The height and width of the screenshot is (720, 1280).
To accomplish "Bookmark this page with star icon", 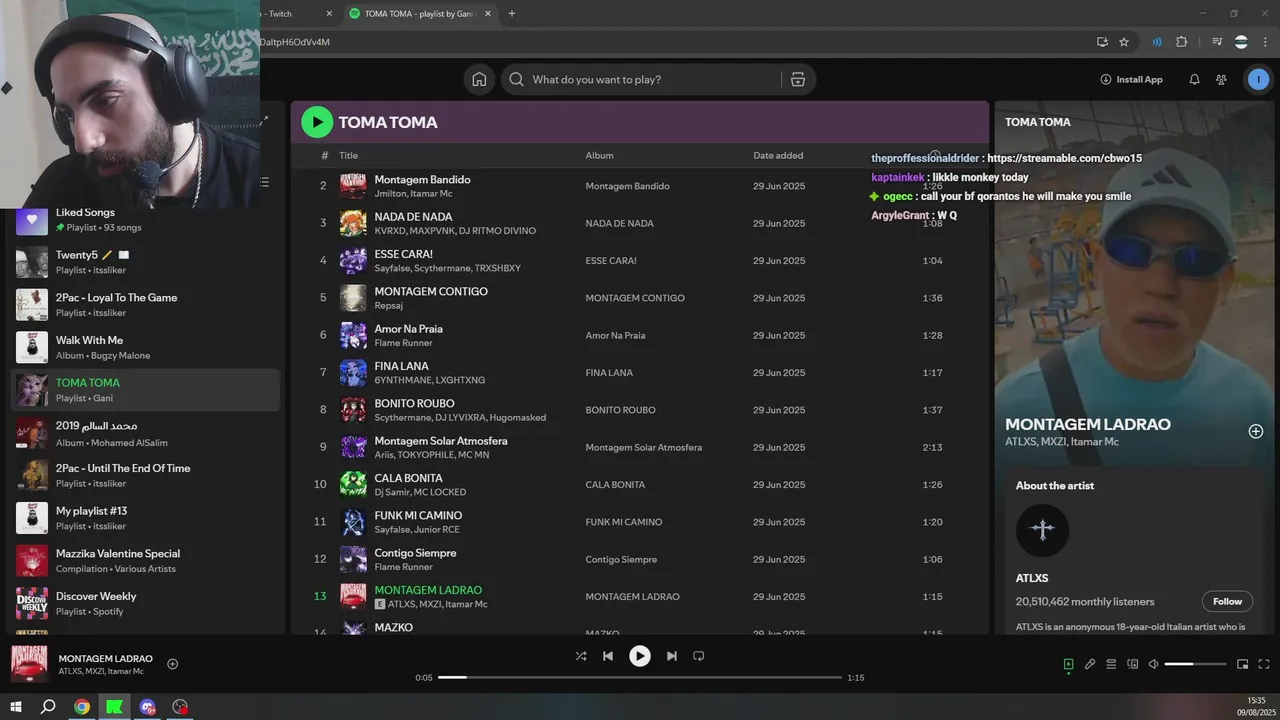I will (x=1124, y=42).
